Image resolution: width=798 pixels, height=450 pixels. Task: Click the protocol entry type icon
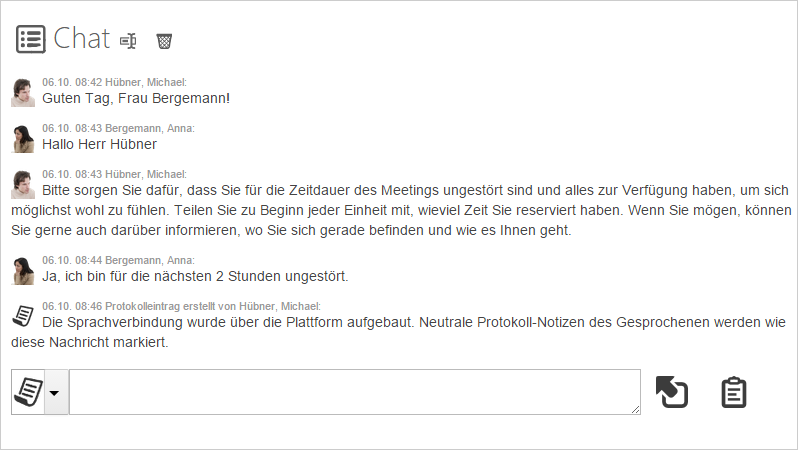click(28, 392)
